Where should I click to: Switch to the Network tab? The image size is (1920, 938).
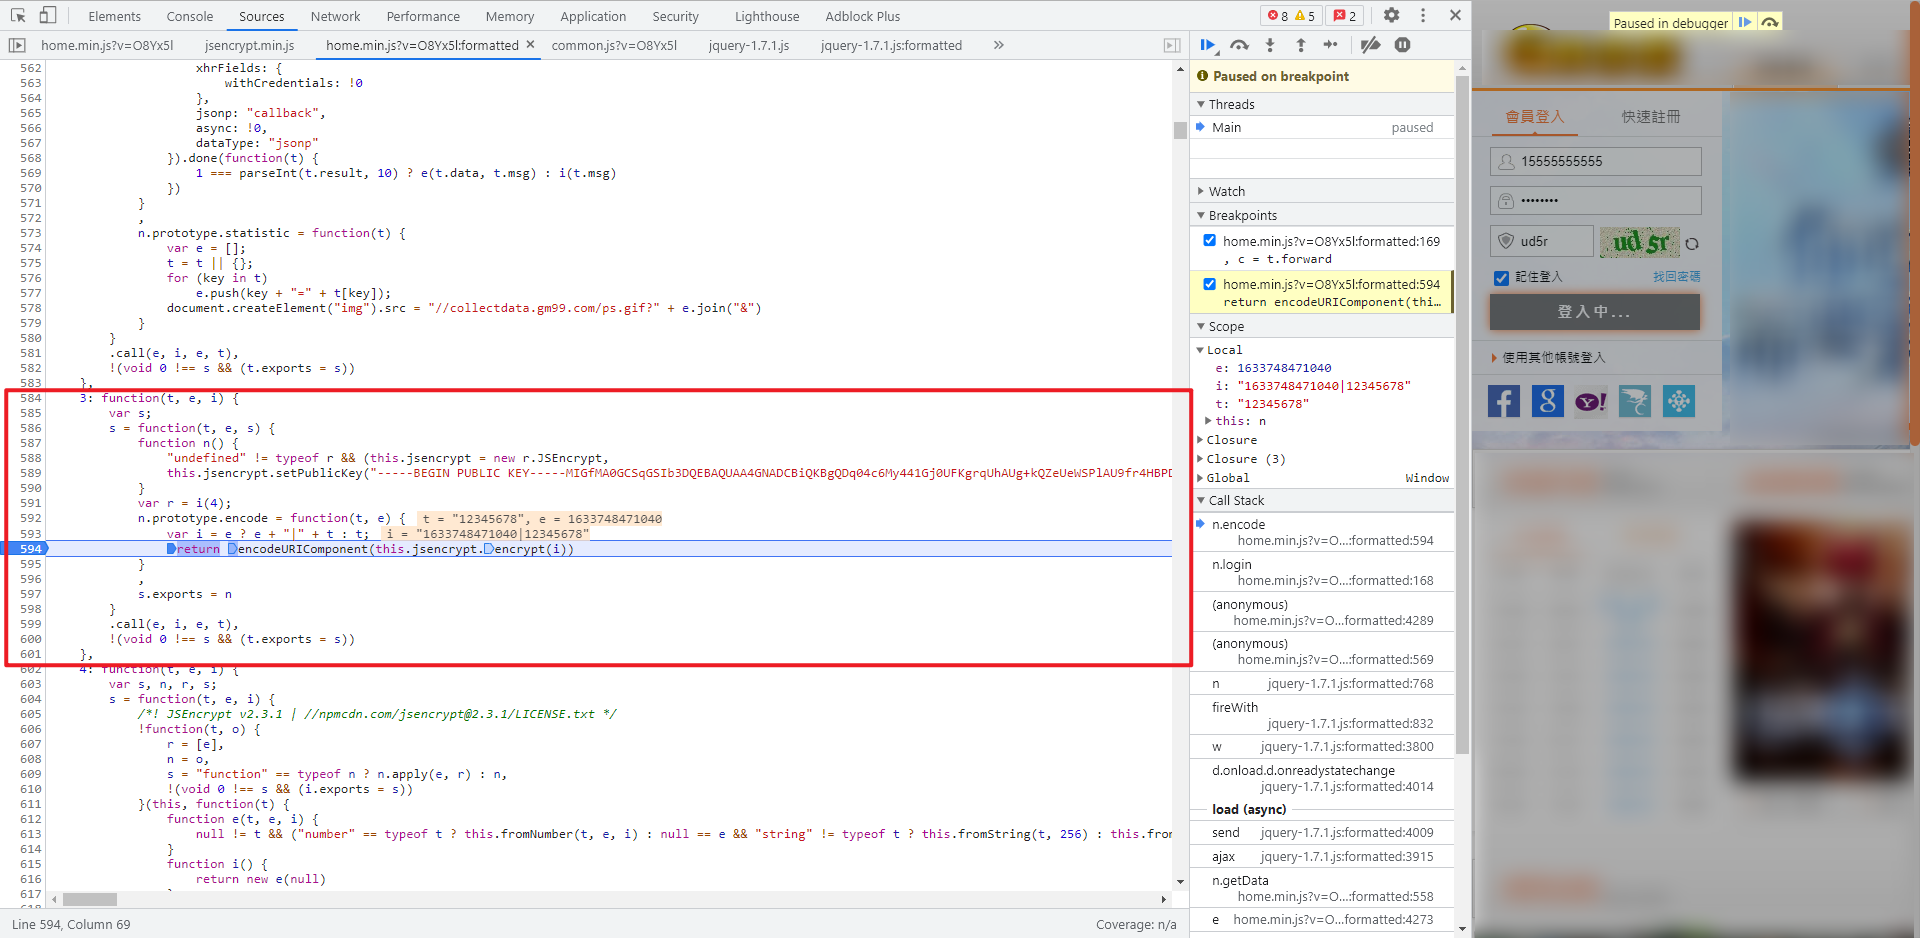click(x=335, y=16)
